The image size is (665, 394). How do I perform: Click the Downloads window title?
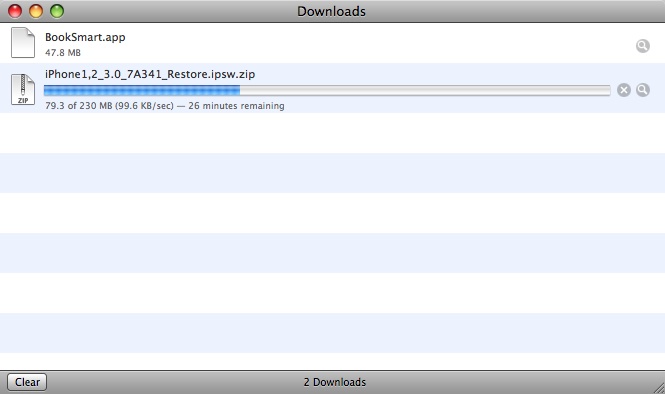pyautogui.click(x=331, y=11)
